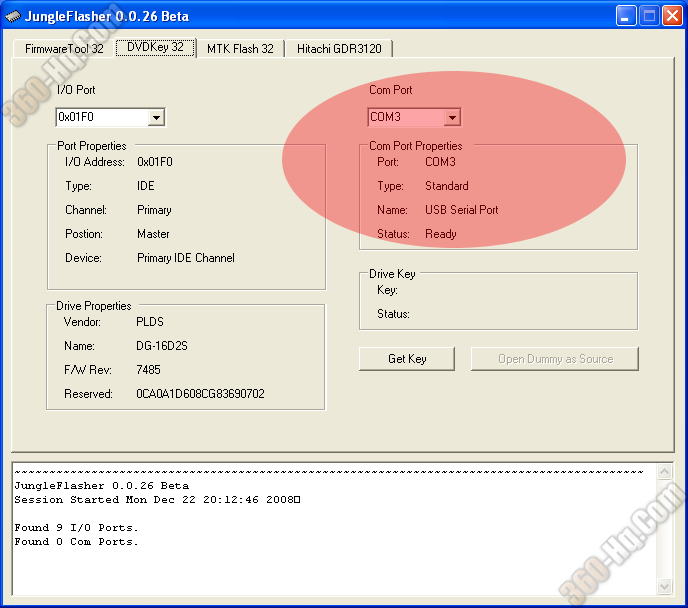Select the DVDKey 32 tab
Screen dimensions: 688x608
(x=155, y=47)
